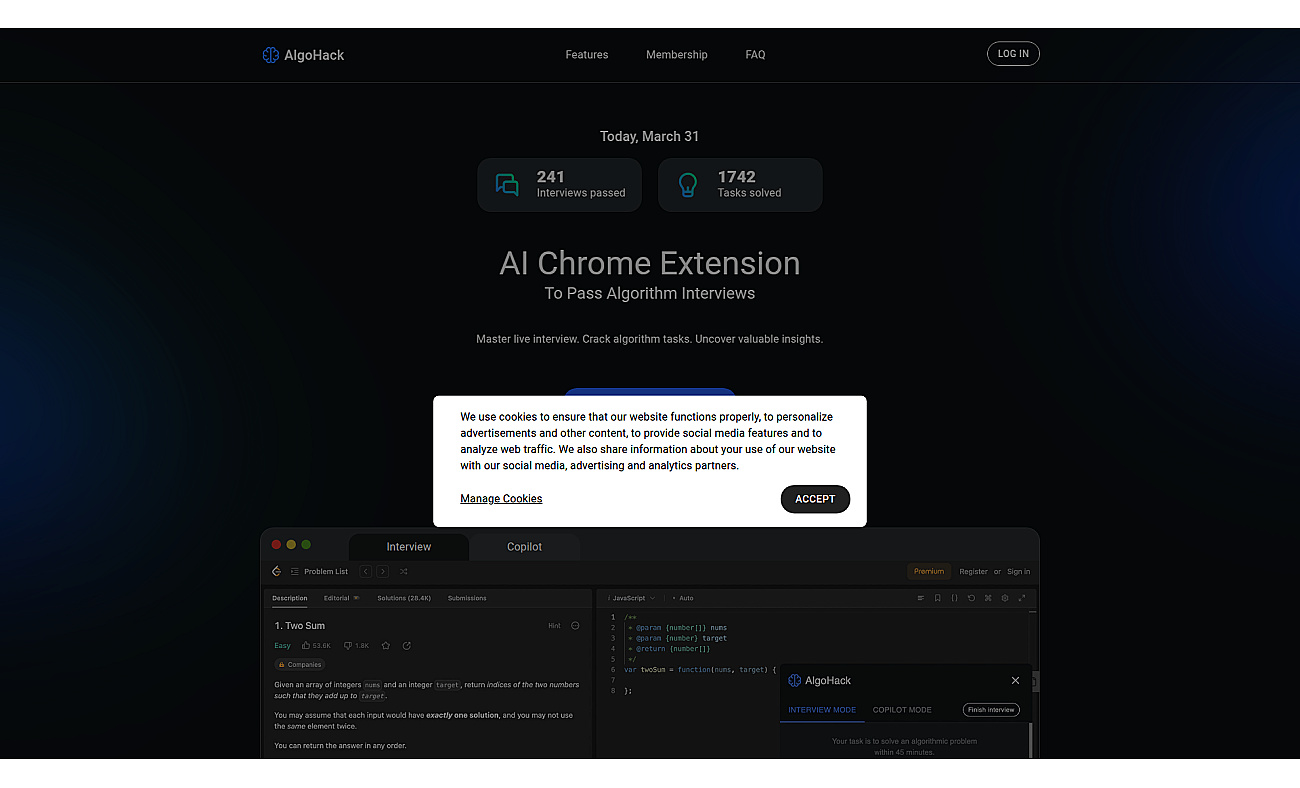Click the chat bubbles icon beside Interviews passed

click(x=507, y=185)
